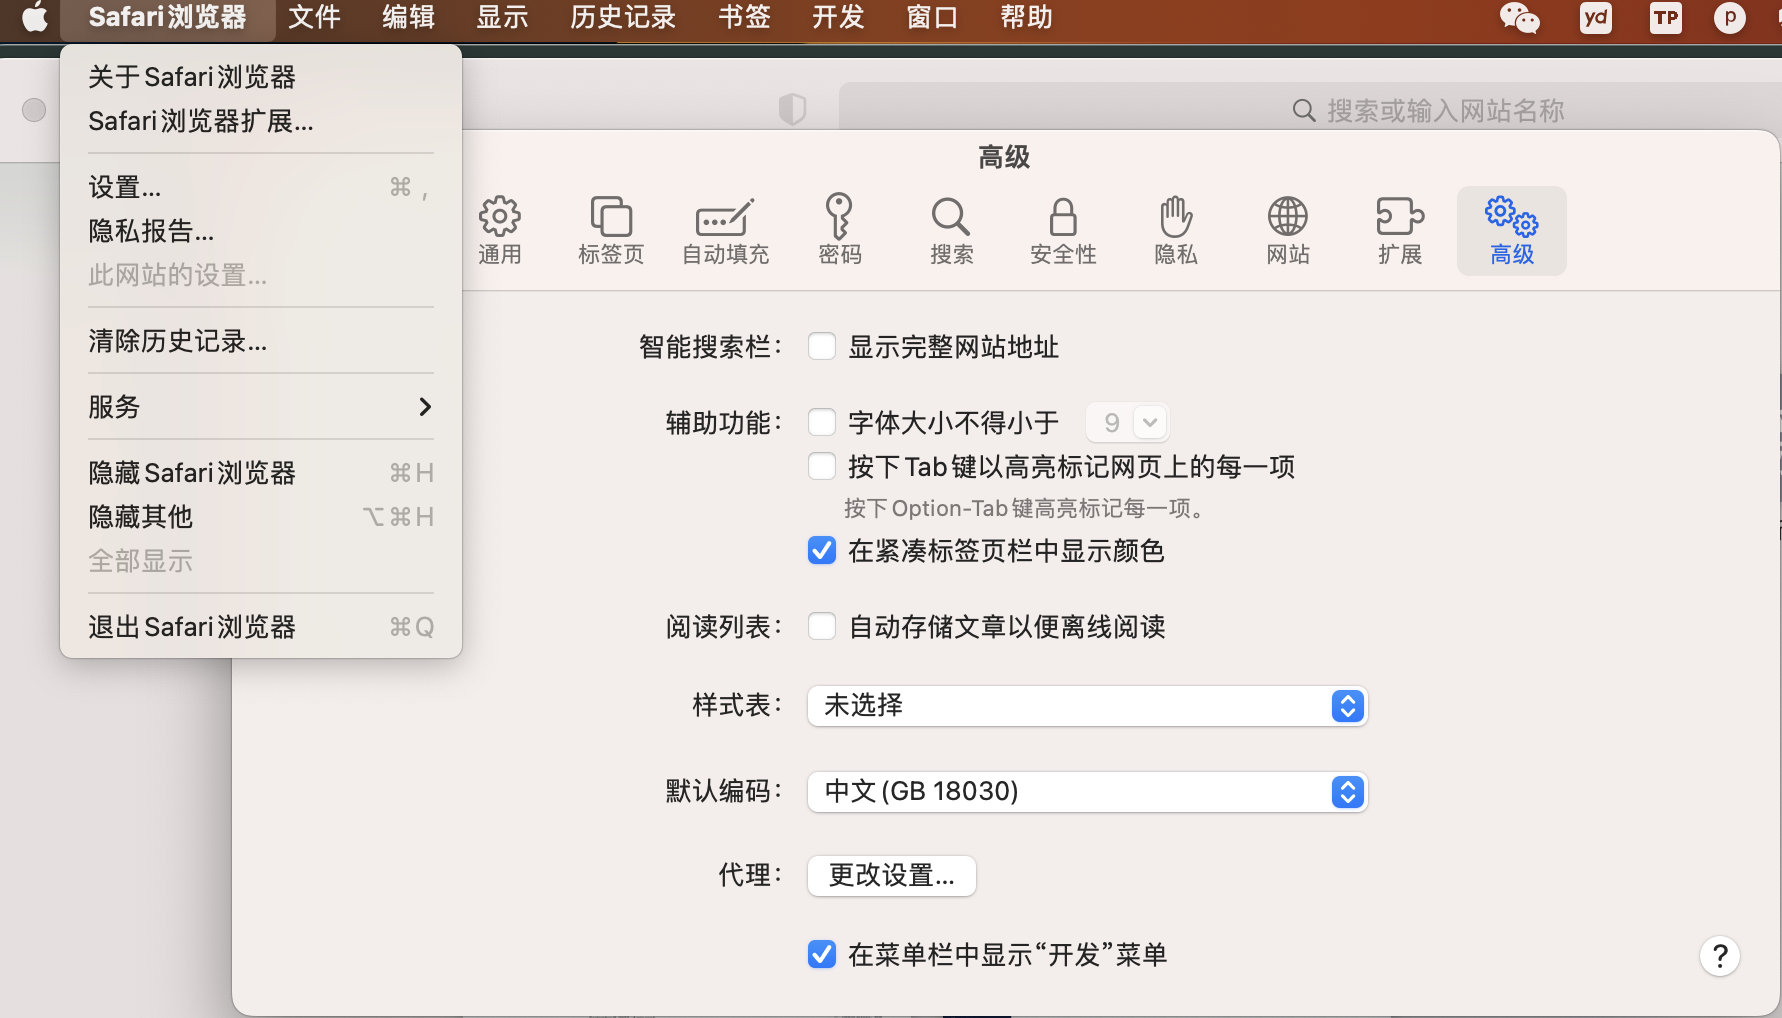Viewport: 1782px width, 1018px height.
Task: Enable 按下 Tab 键以高亮标记网页上的每一项 checkbox
Action: (x=822, y=467)
